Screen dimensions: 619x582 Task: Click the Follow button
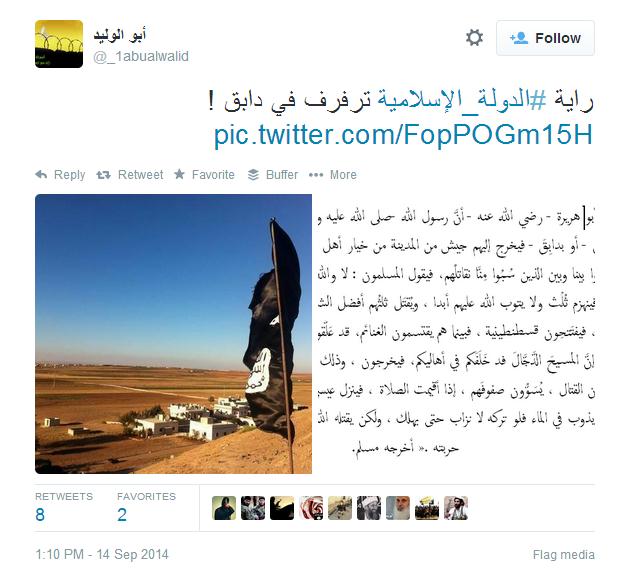point(545,38)
